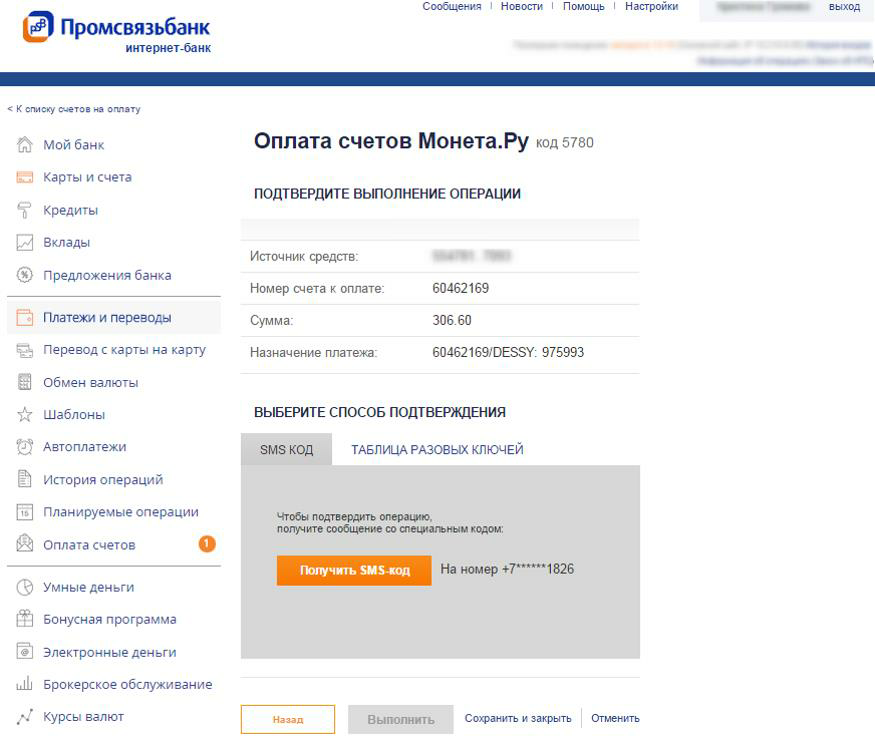Return via К списку счетов на оплату
The height and width of the screenshot is (743, 875).
[x=74, y=109]
